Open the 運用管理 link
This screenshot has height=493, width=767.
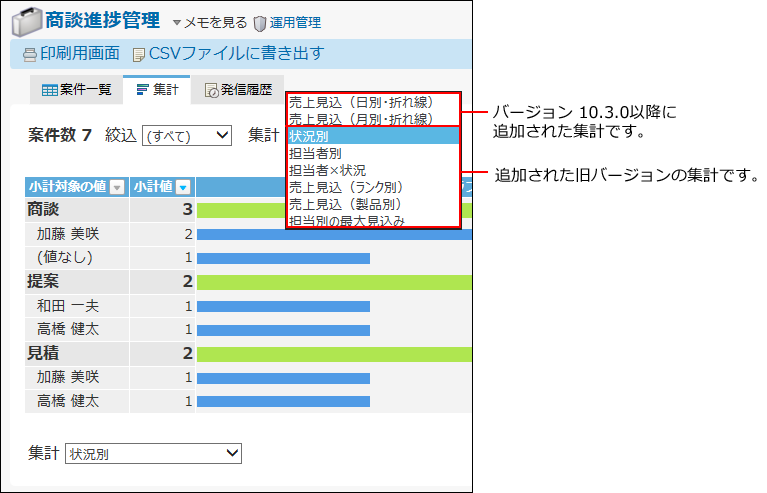295,22
